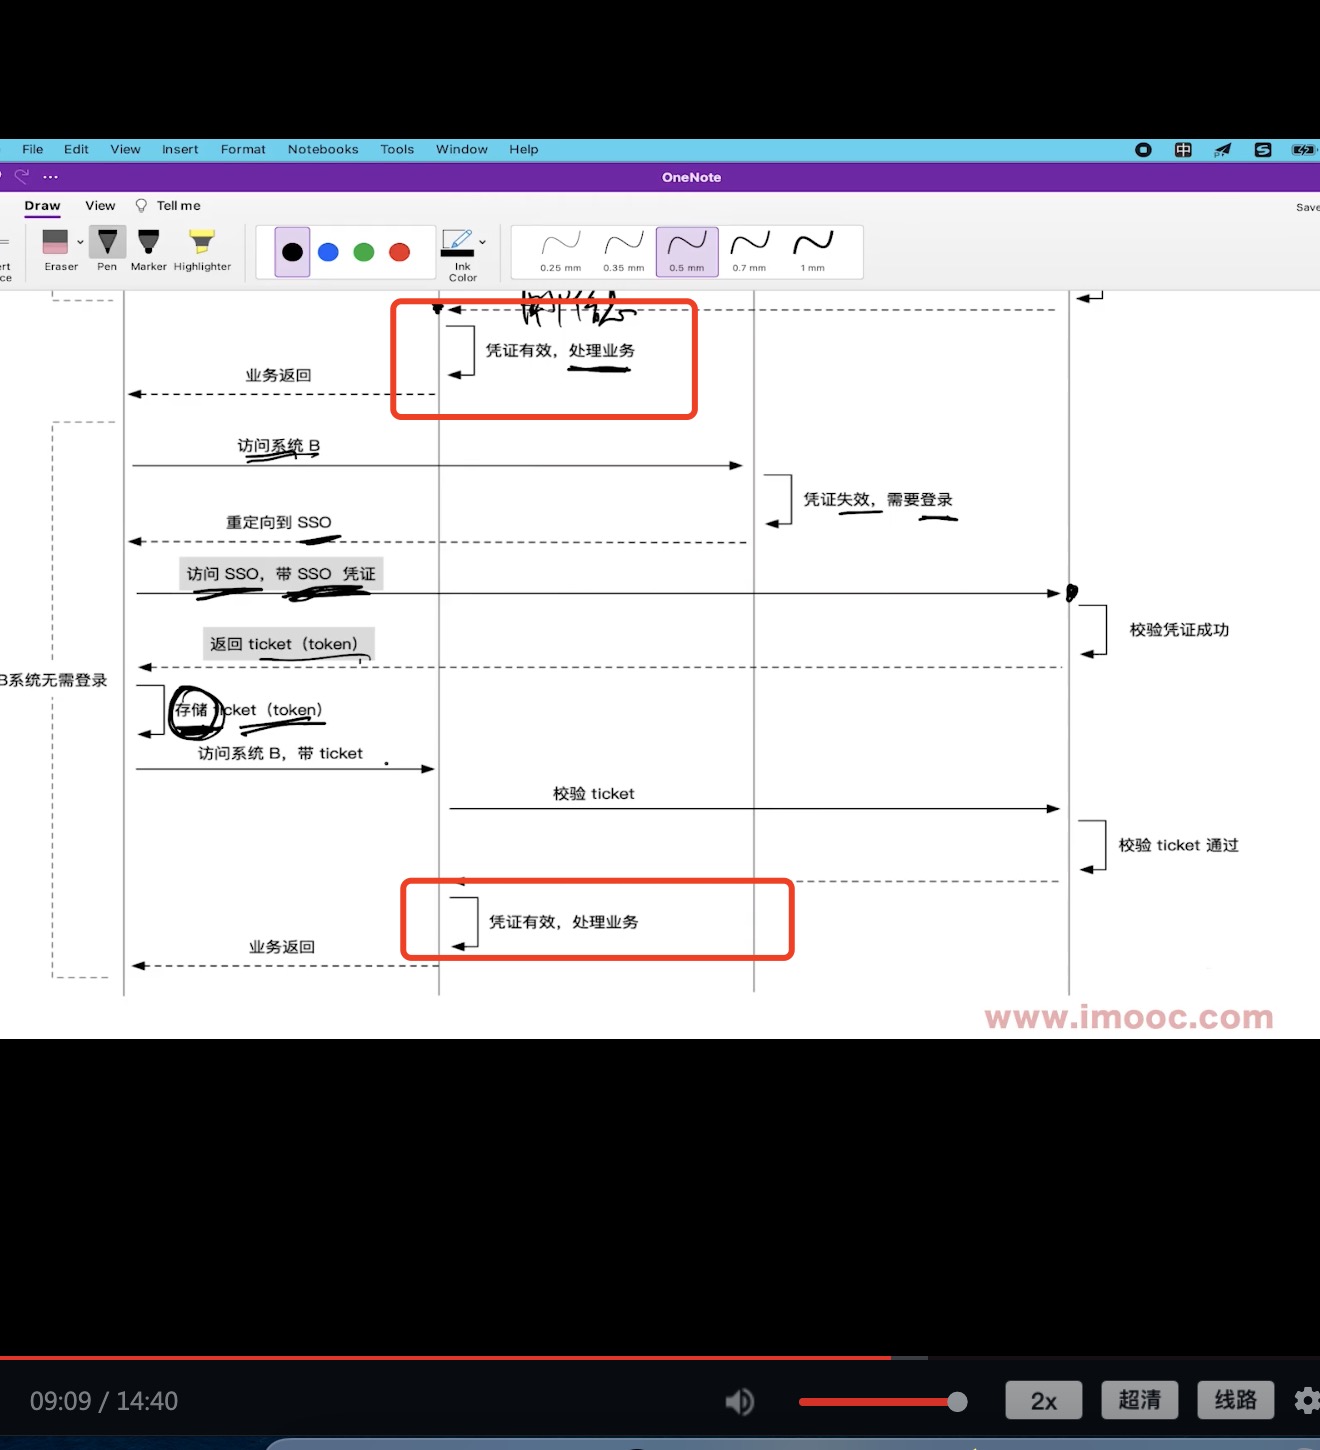Open the Window menu
This screenshot has height=1450, width=1320.
[462, 150]
